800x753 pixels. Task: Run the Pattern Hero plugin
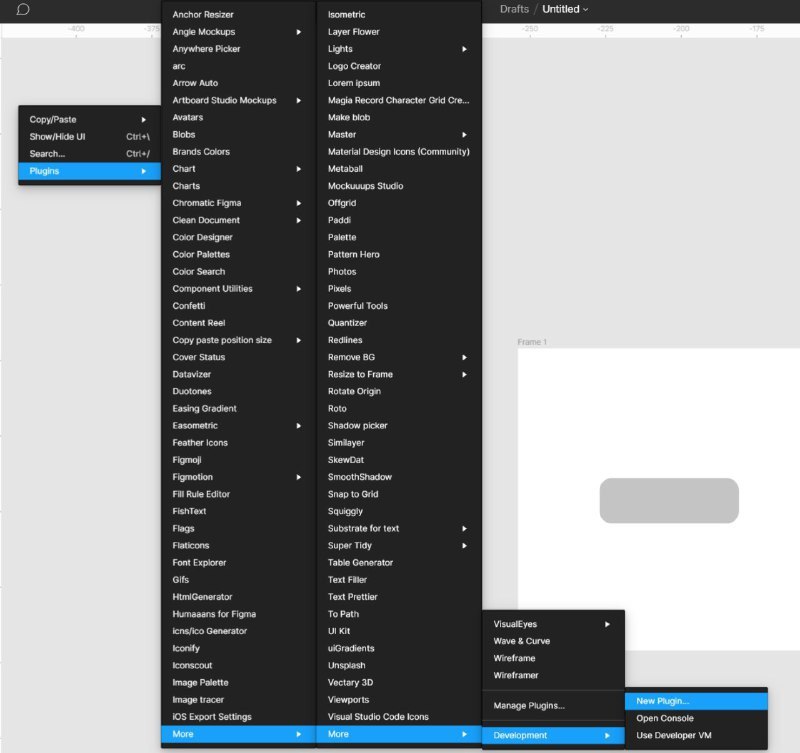tap(399, 255)
